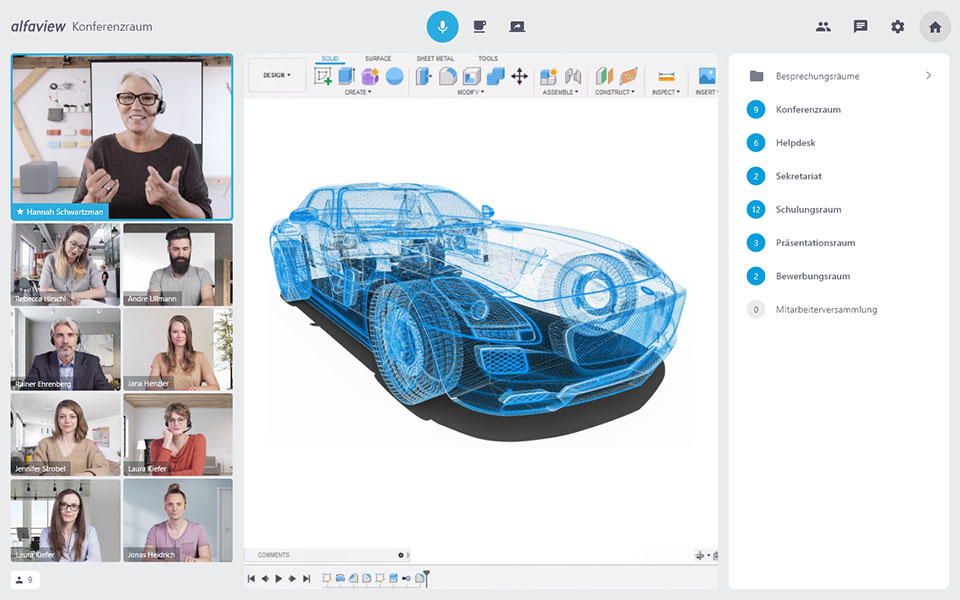The height and width of the screenshot is (600, 960).
Task: Open the purple Create Form tool
Action: pos(370,76)
